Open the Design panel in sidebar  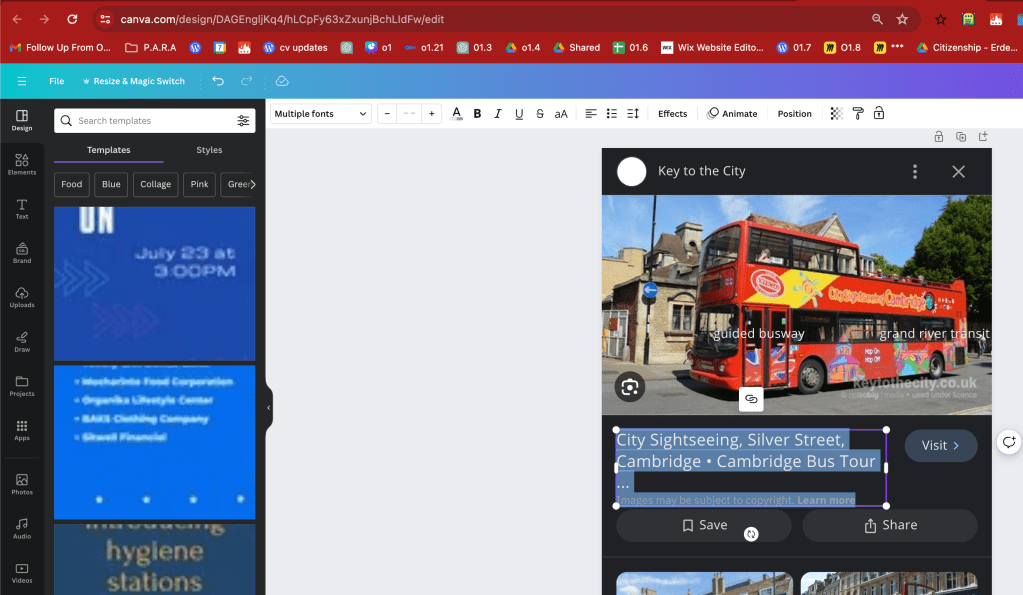(x=22, y=120)
